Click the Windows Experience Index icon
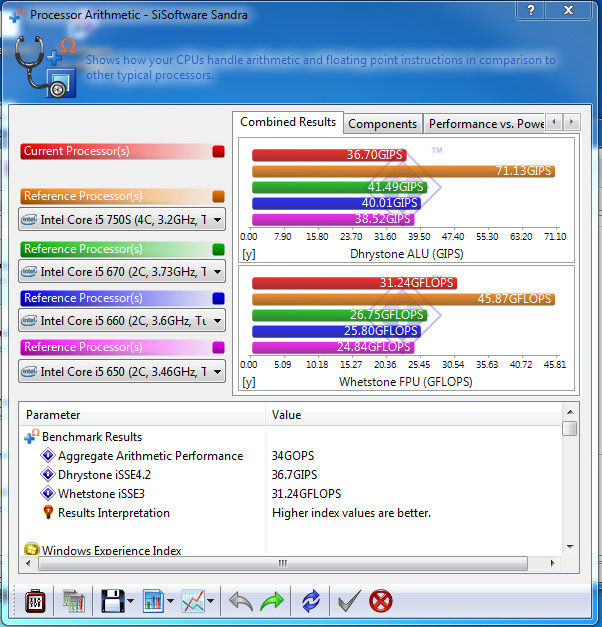The width and height of the screenshot is (602, 627). point(32,549)
